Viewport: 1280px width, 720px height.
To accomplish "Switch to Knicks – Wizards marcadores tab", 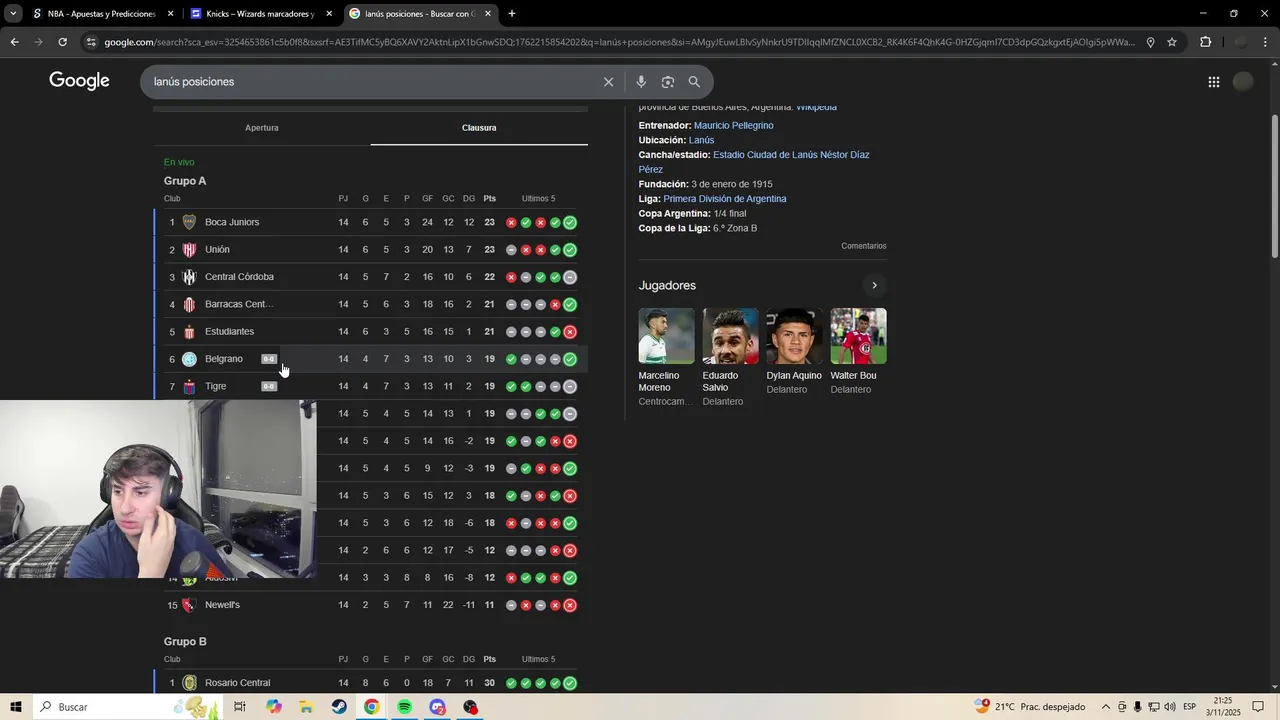I will tap(260, 14).
